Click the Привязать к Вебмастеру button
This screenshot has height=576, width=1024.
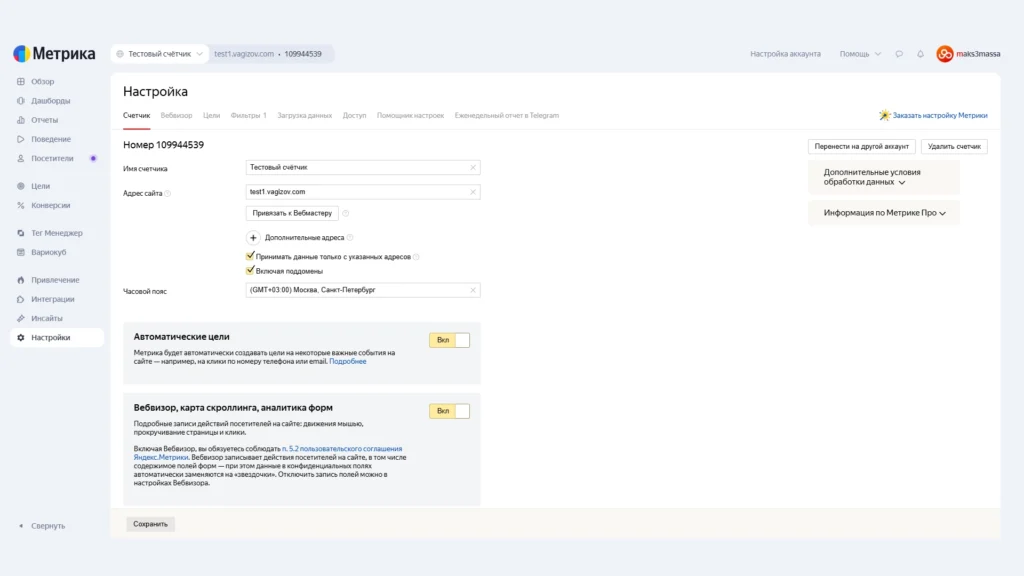292,213
